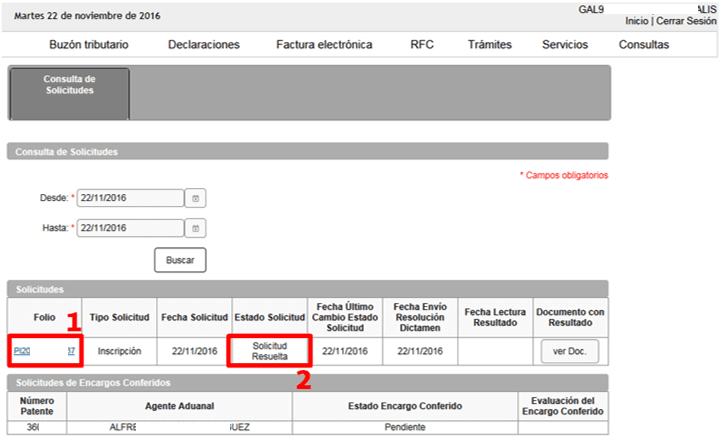Click Evaluación del Encargo Conferido header

pyautogui.click(x=563, y=406)
